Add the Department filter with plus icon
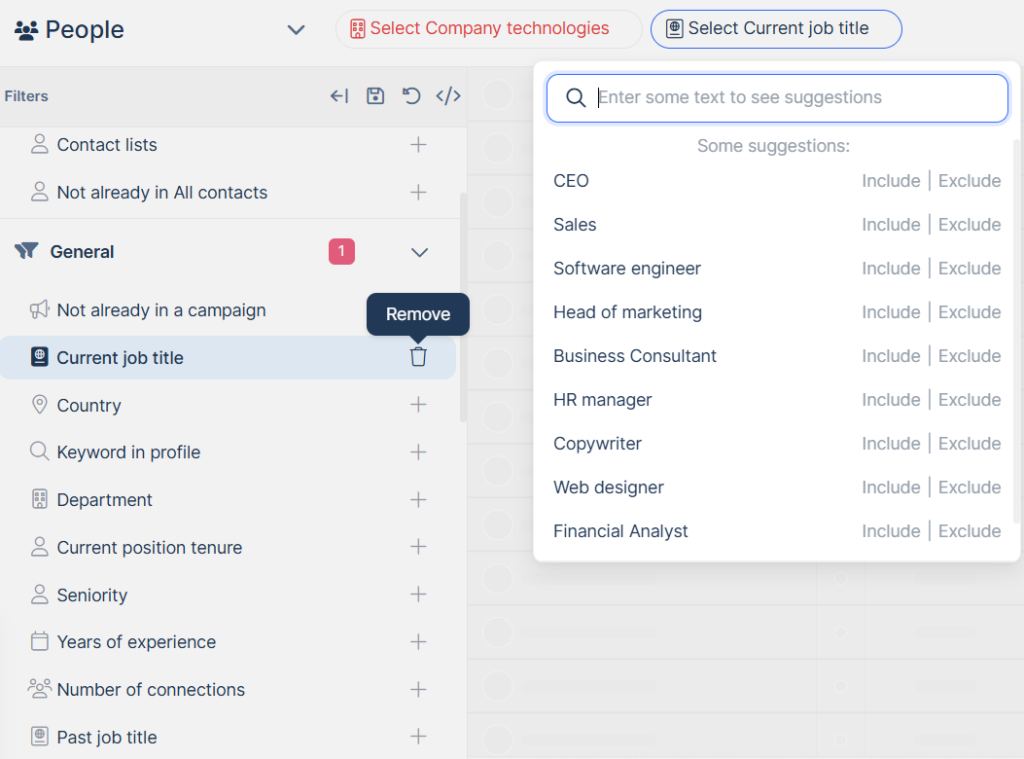The image size is (1024, 759). click(x=418, y=500)
